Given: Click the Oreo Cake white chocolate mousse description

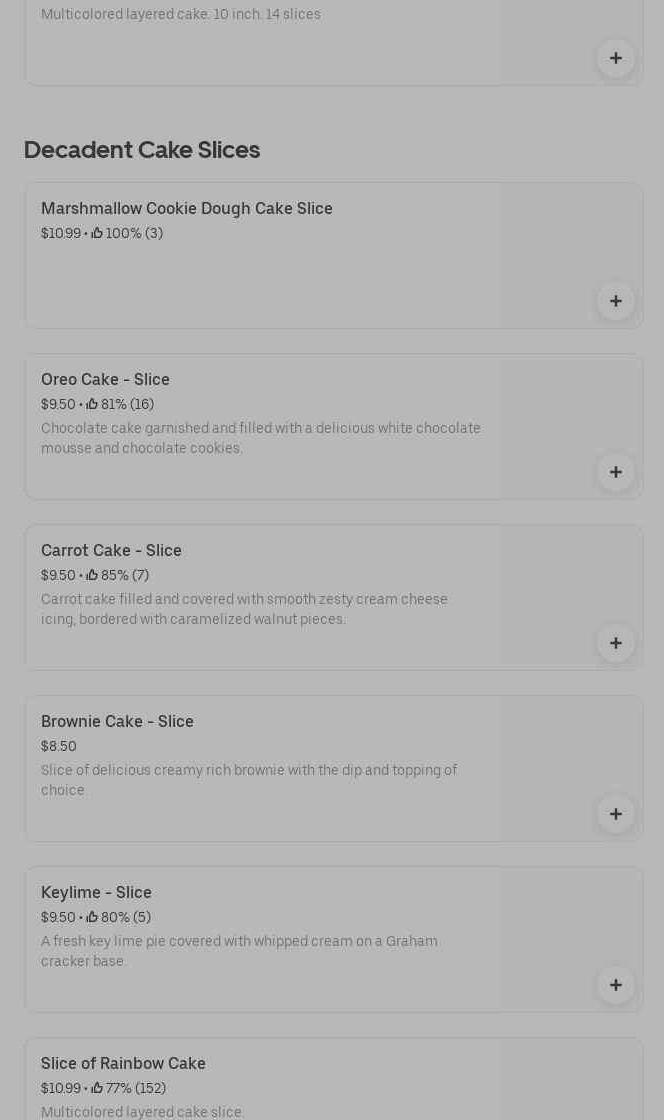Looking at the screenshot, I should 260,438.
